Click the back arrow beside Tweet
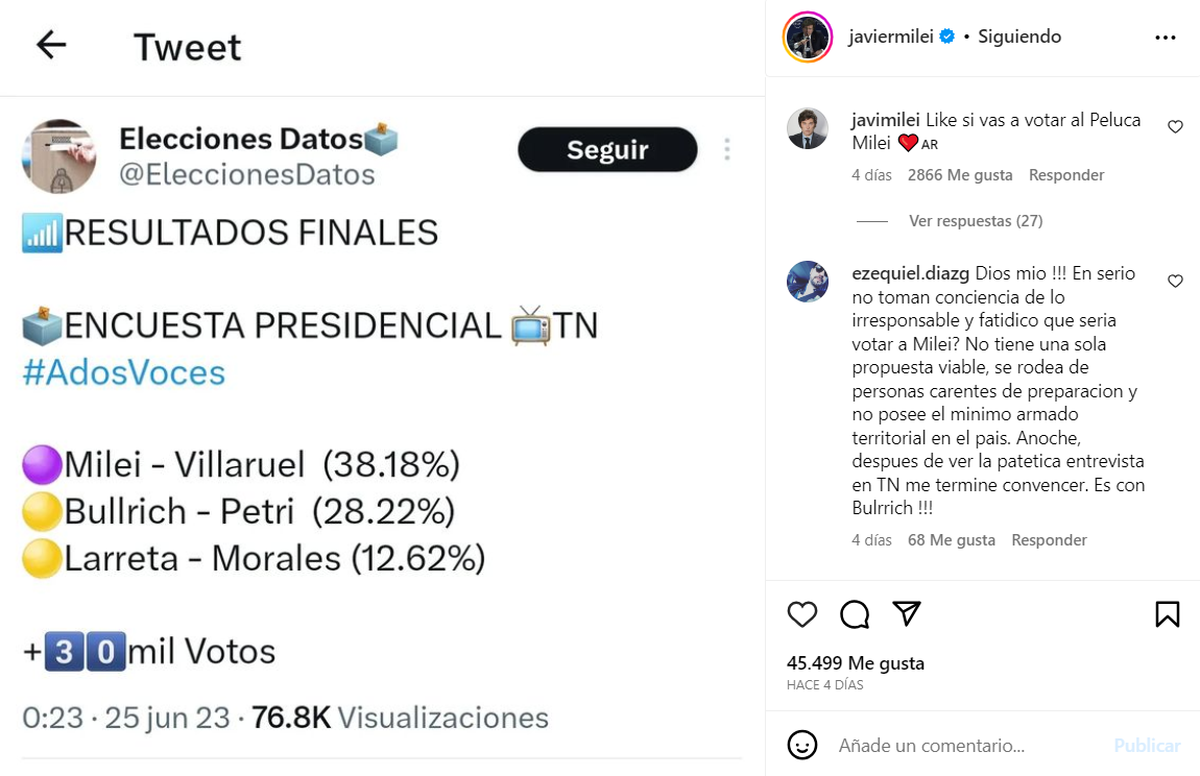The width and height of the screenshot is (1200, 776). tap(51, 45)
